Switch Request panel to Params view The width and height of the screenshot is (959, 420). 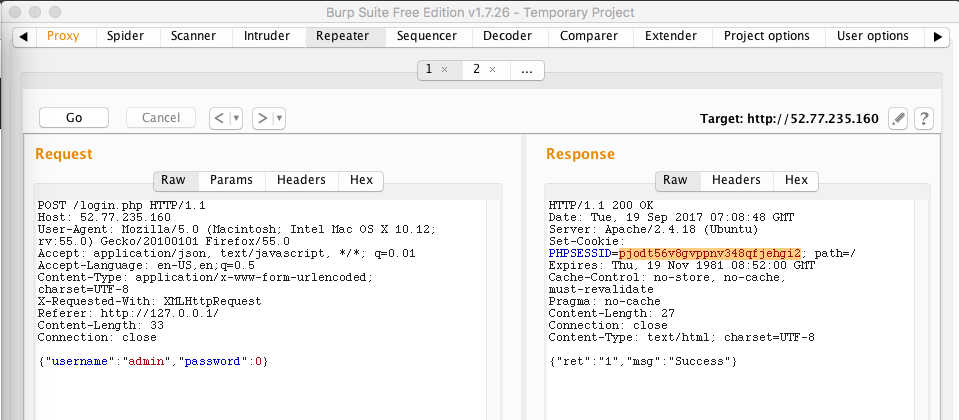pyautogui.click(x=231, y=180)
